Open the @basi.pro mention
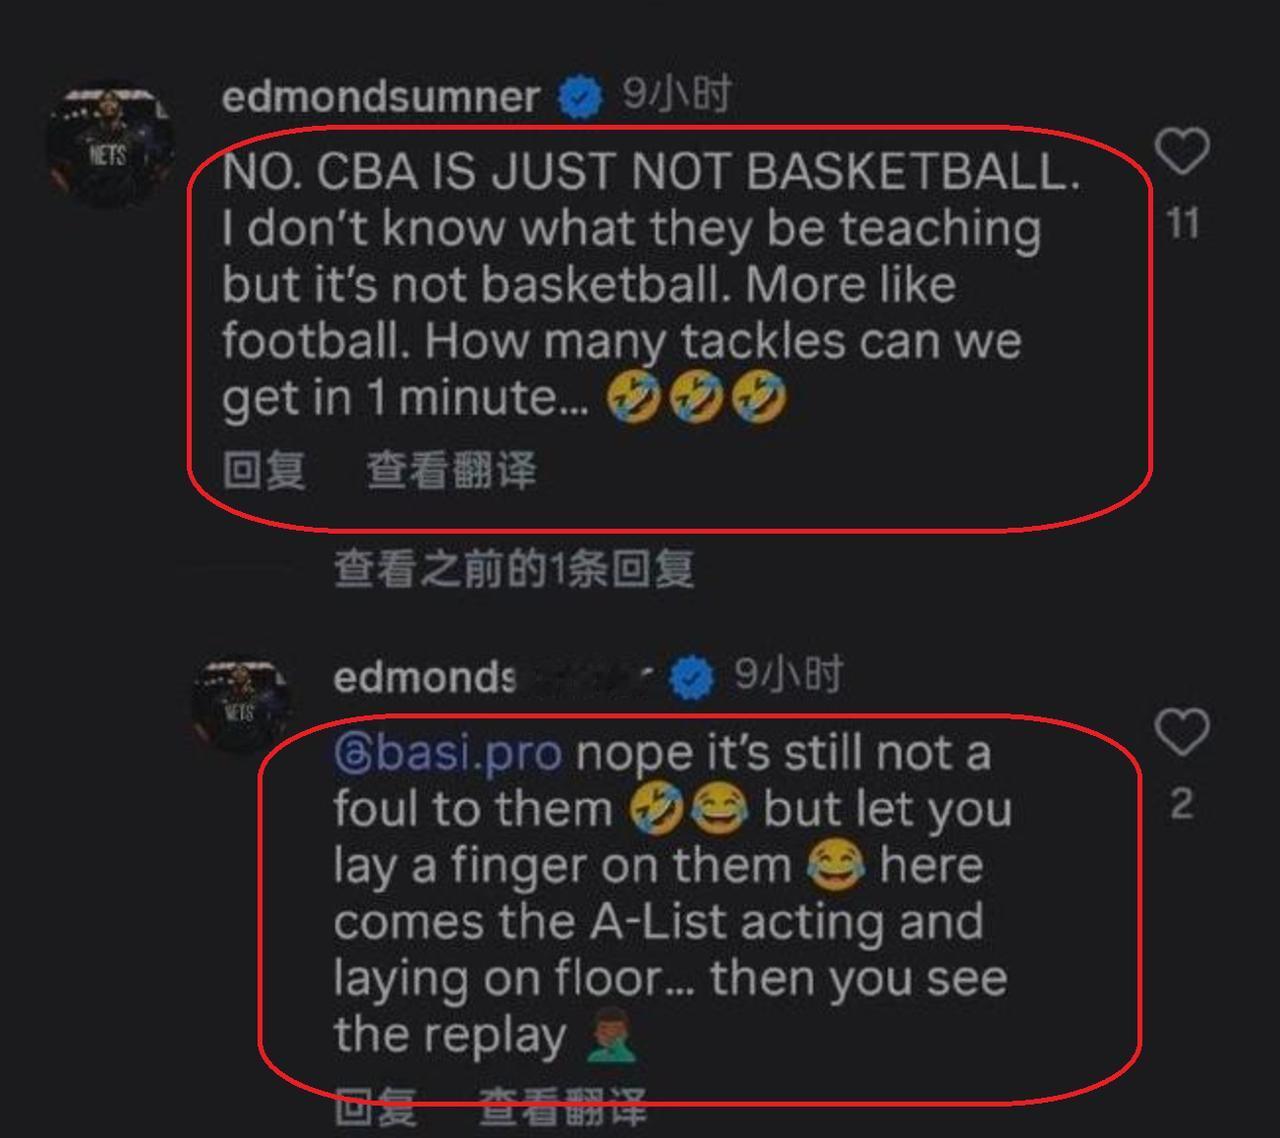This screenshot has width=1280, height=1138. (447, 753)
